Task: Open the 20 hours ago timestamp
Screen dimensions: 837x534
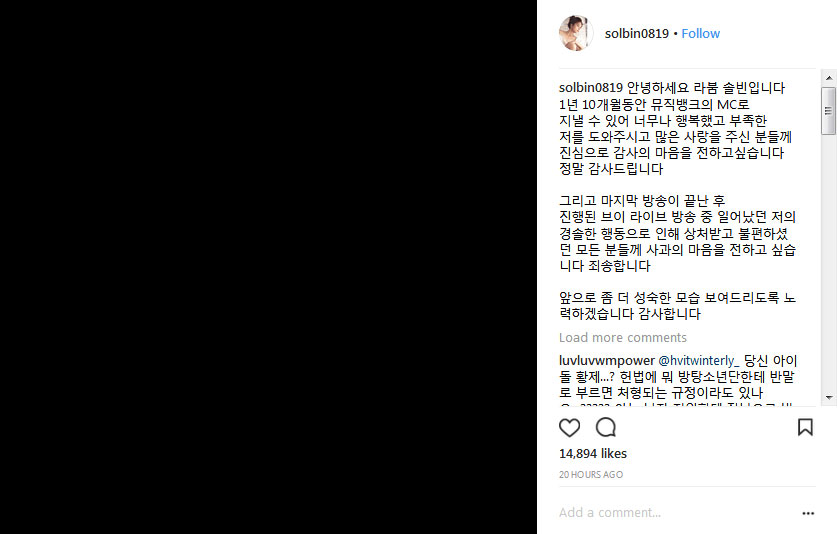Action: (x=591, y=475)
